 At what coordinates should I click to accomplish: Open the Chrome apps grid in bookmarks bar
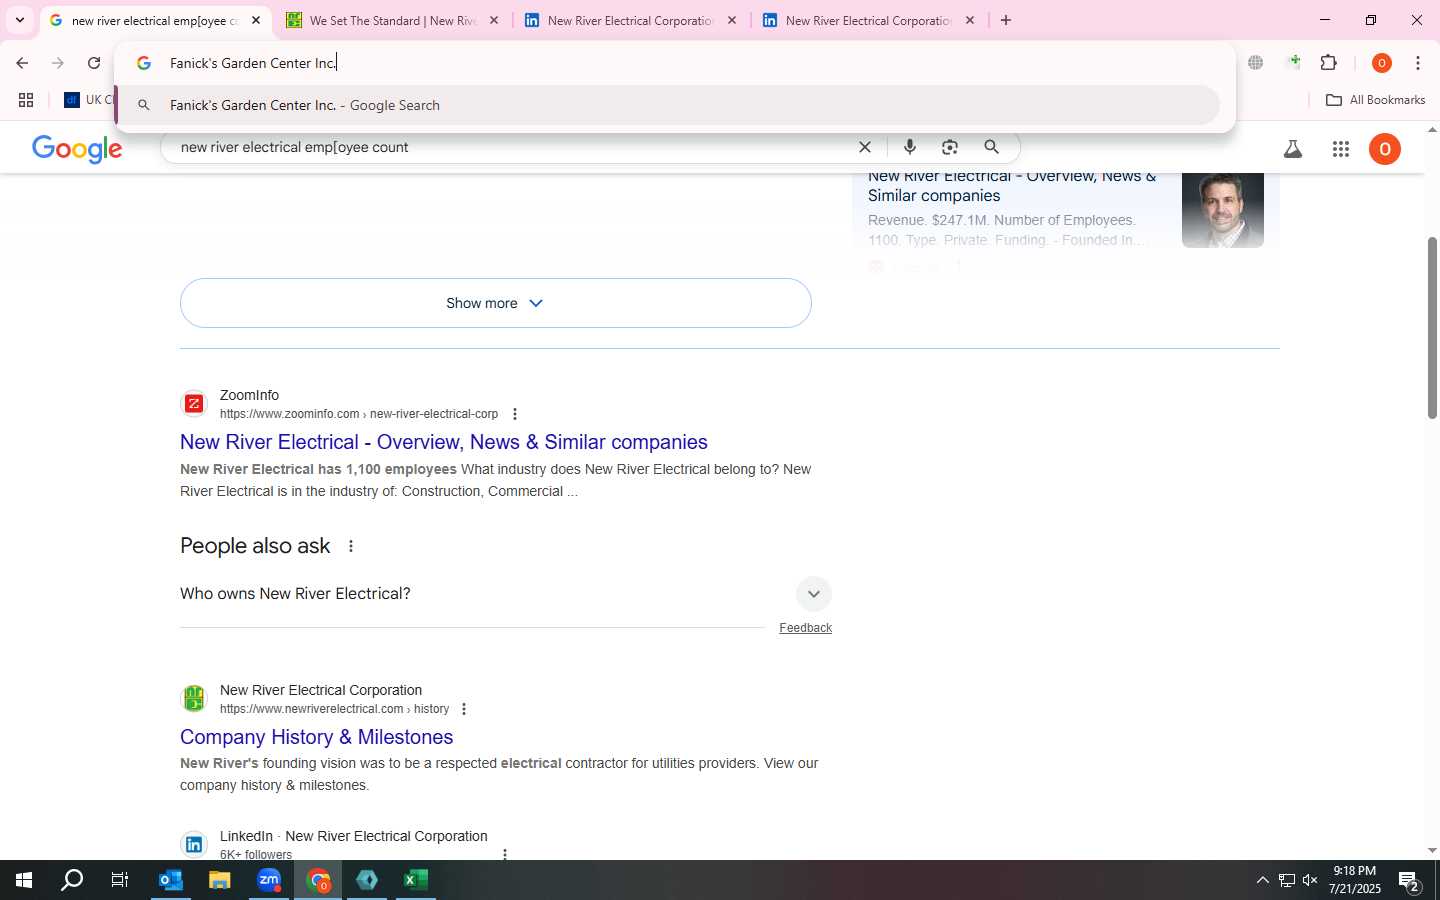[26, 100]
